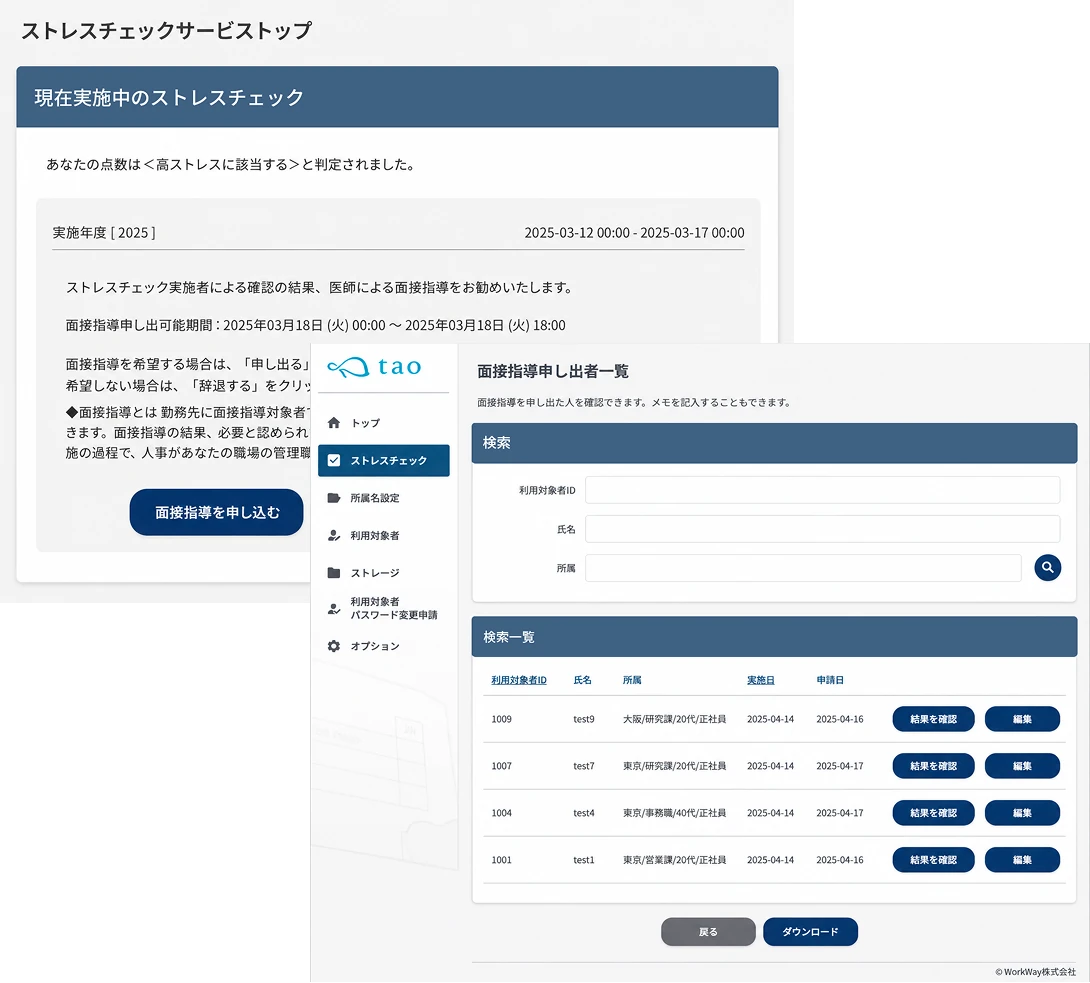1090x983 pixels.
Task: Open ストレージ in the sidebar
Action: [384, 573]
